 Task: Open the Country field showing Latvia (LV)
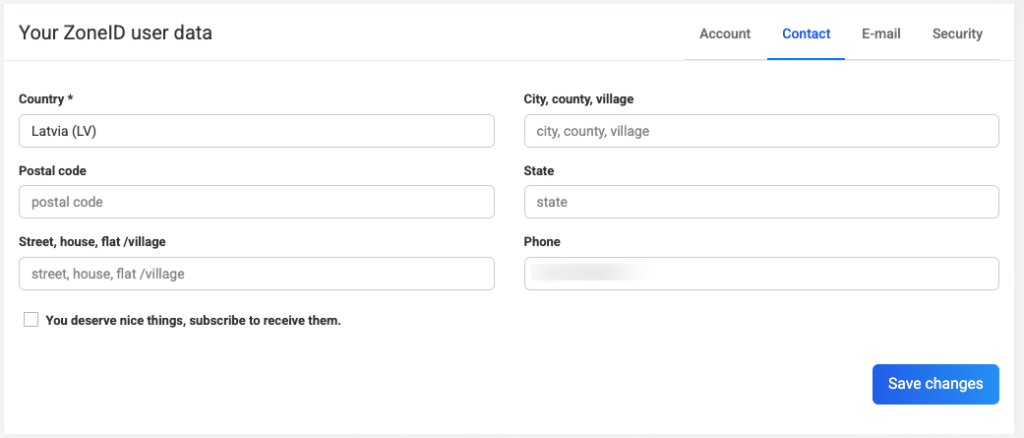pos(256,131)
